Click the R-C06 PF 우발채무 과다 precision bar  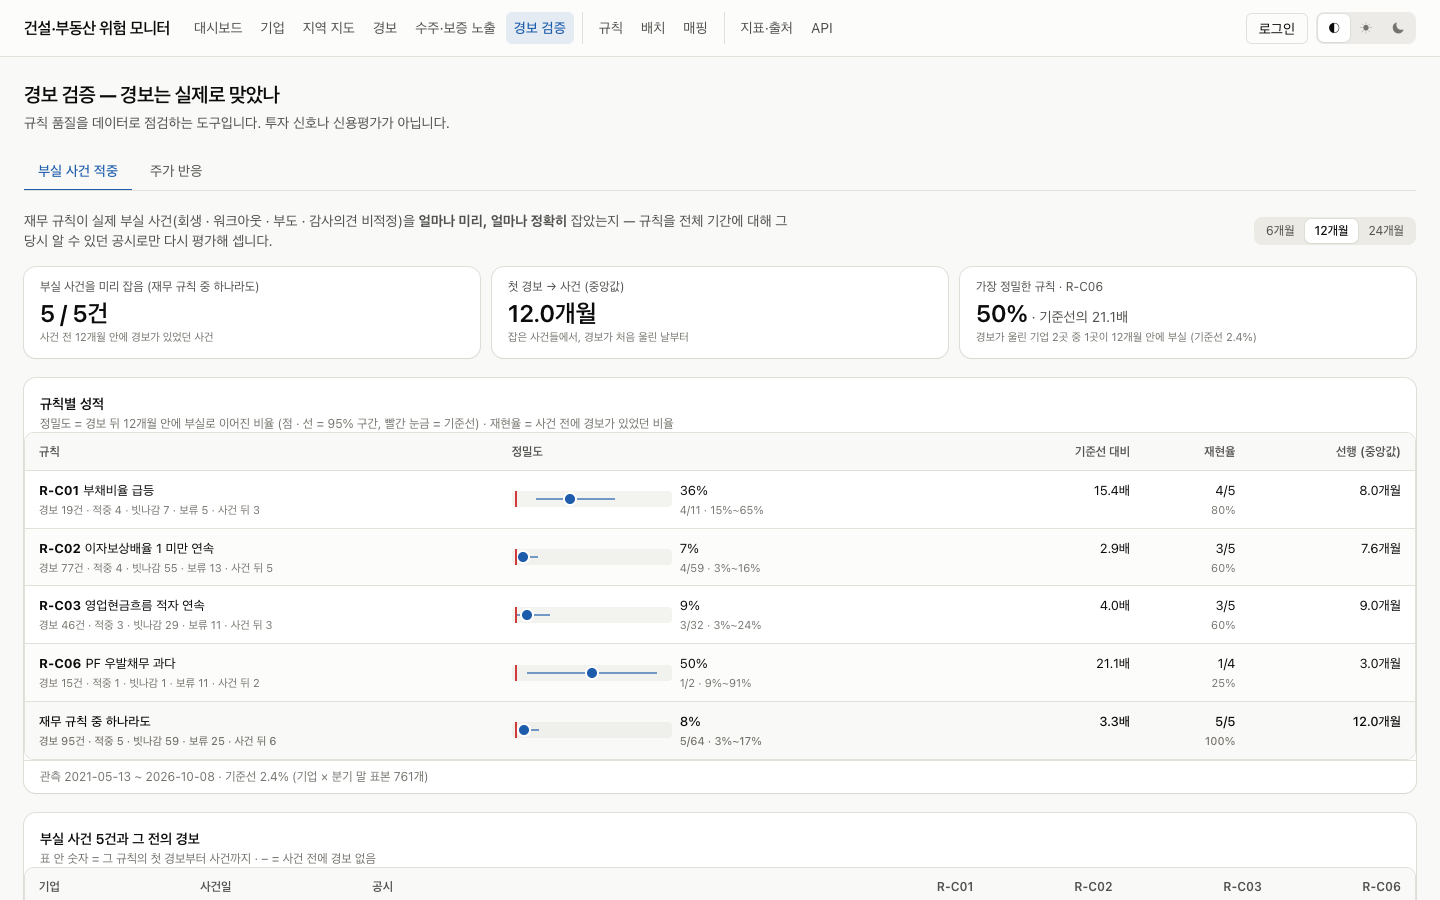[592, 673]
